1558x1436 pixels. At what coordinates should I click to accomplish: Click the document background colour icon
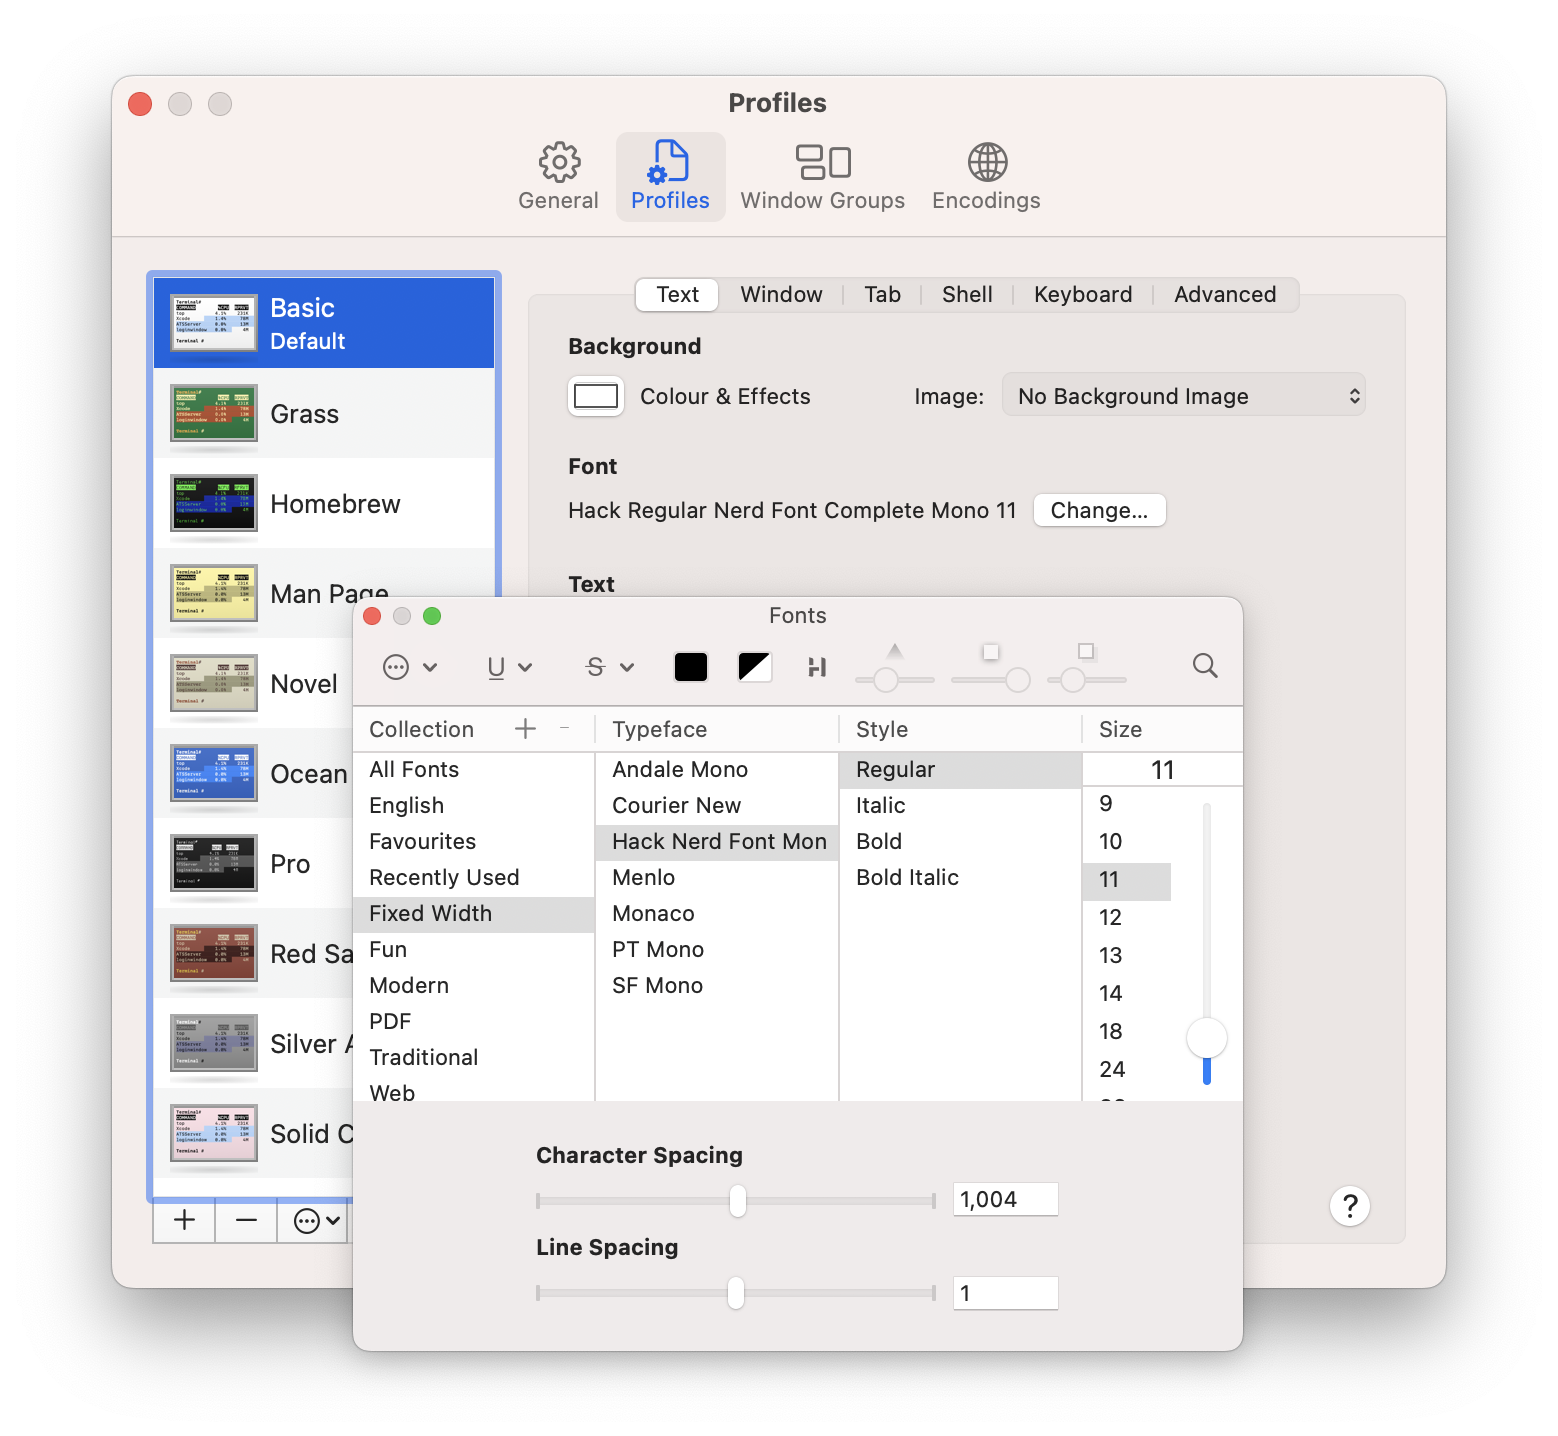[x=755, y=667]
